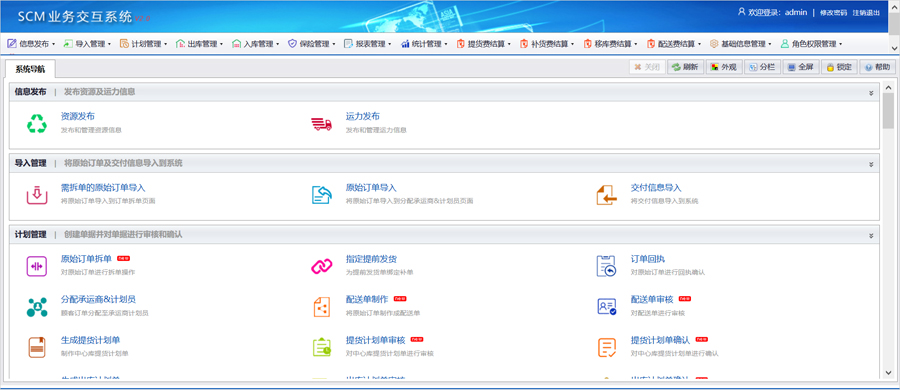Click the 运力发布 red truck icon
The width and height of the screenshot is (900, 390).
click(x=321, y=123)
